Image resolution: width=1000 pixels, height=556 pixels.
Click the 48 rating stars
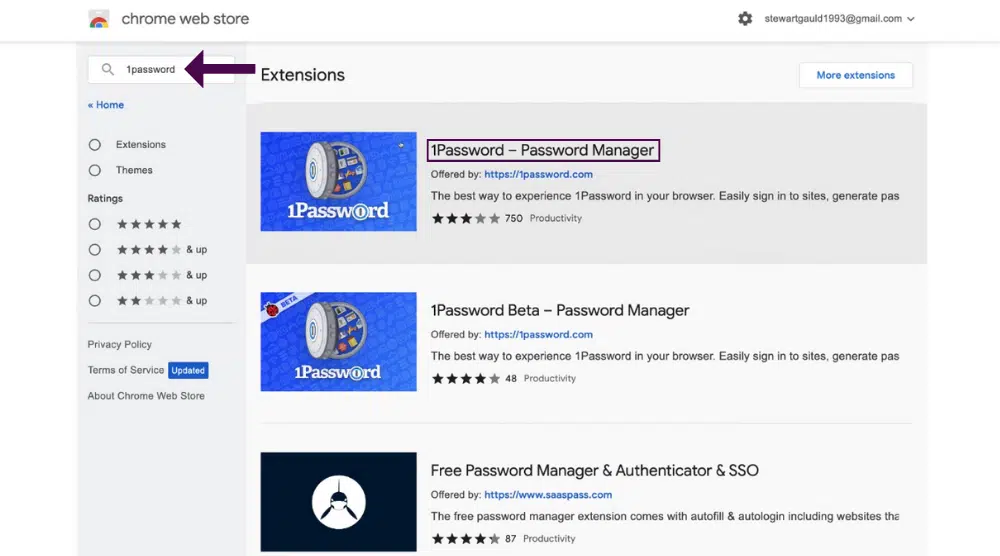(x=466, y=379)
